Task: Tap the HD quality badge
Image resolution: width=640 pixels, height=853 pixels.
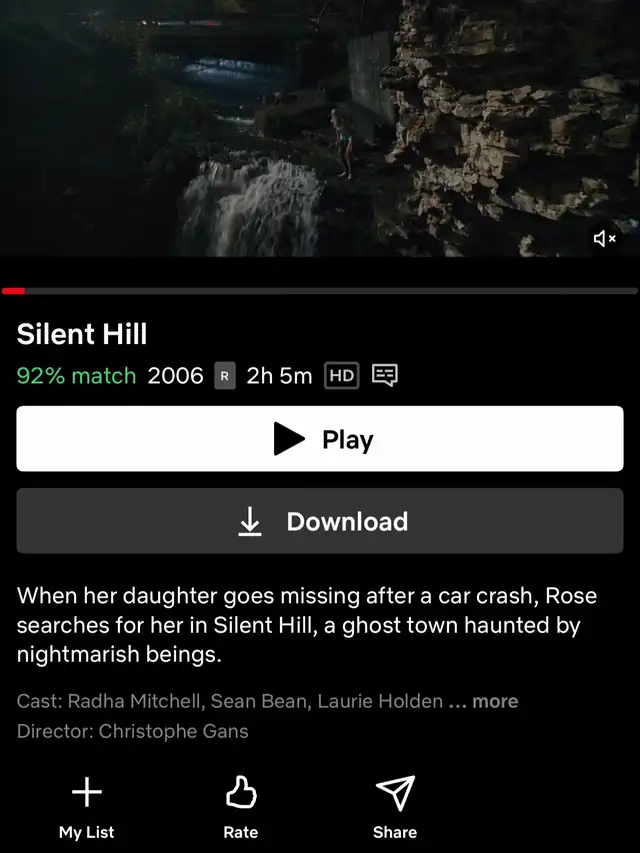Action: [342, 375]
